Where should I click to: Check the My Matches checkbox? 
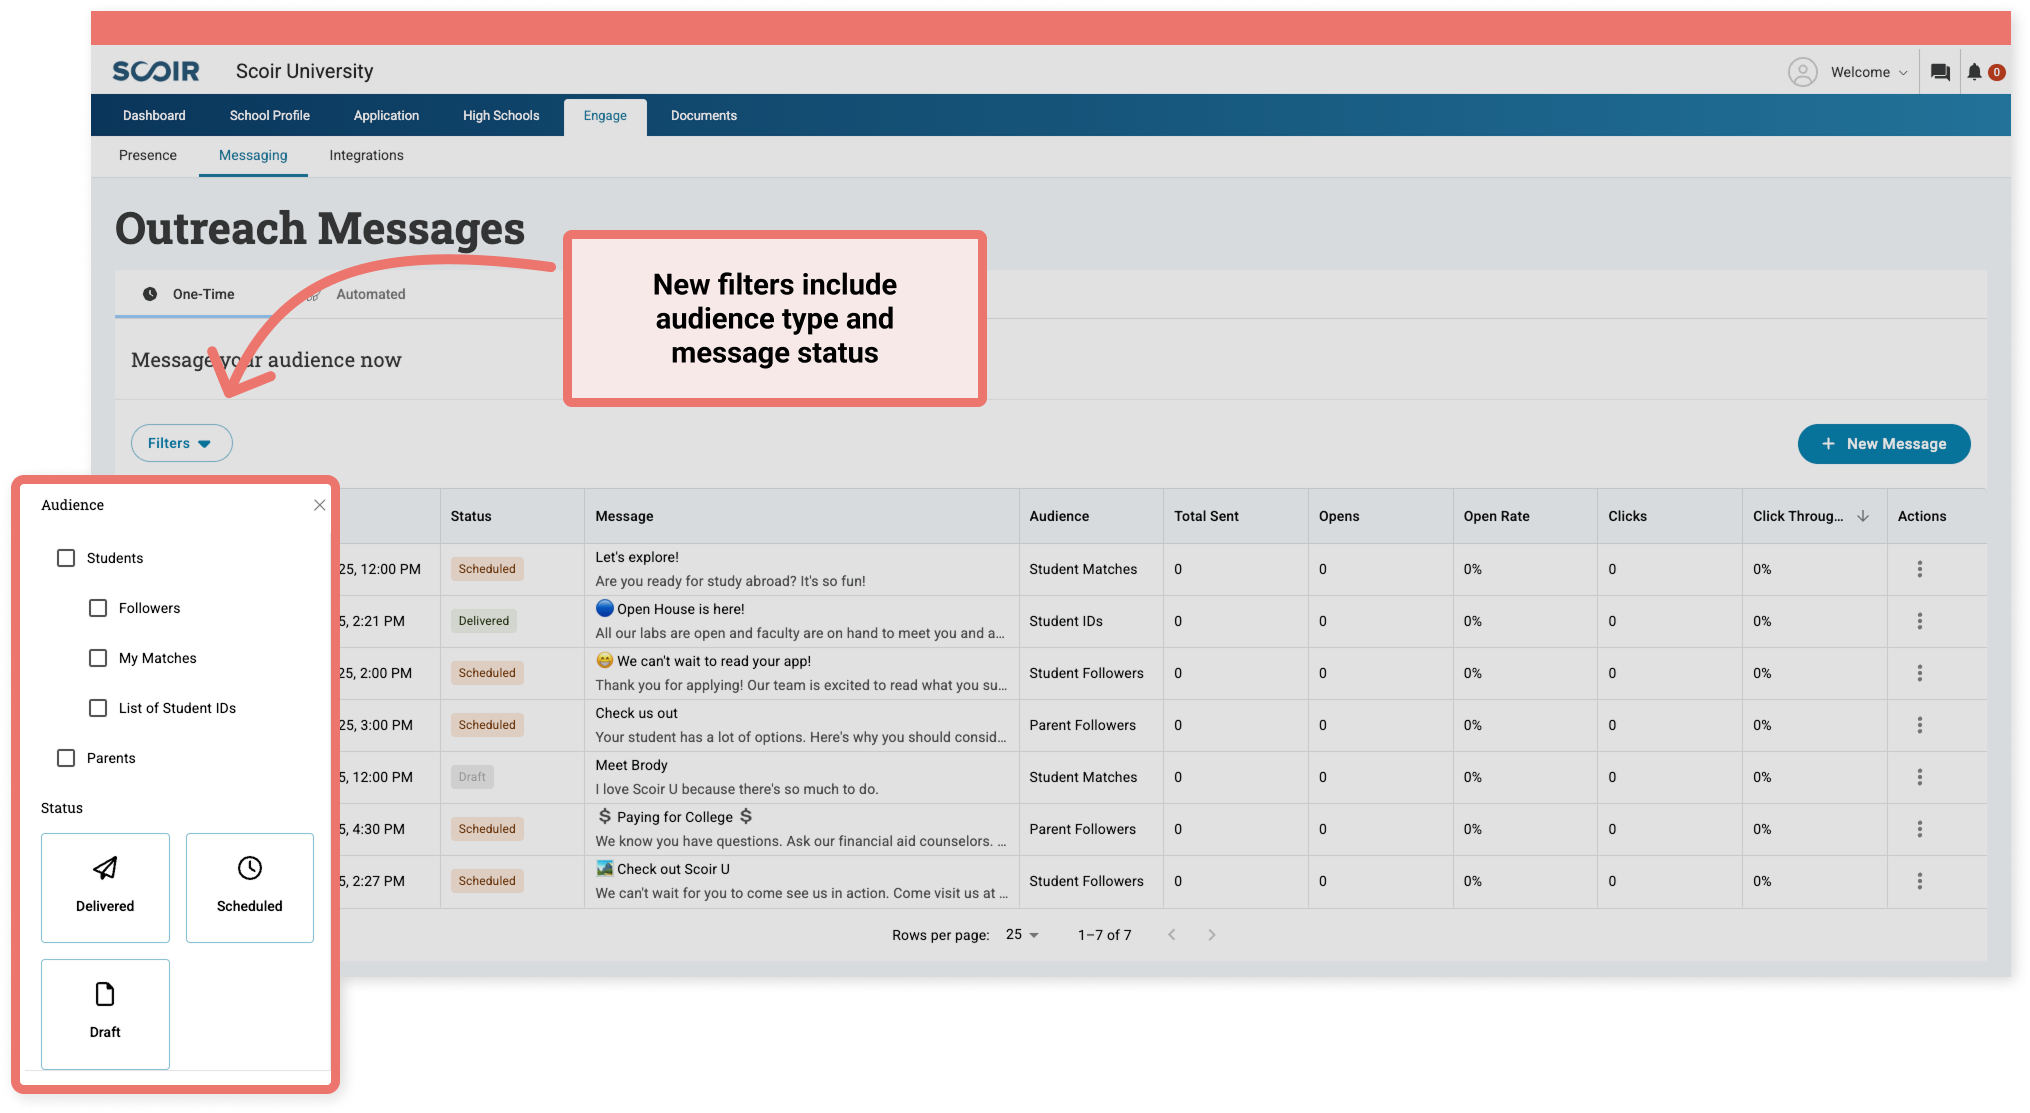(98, 658)
